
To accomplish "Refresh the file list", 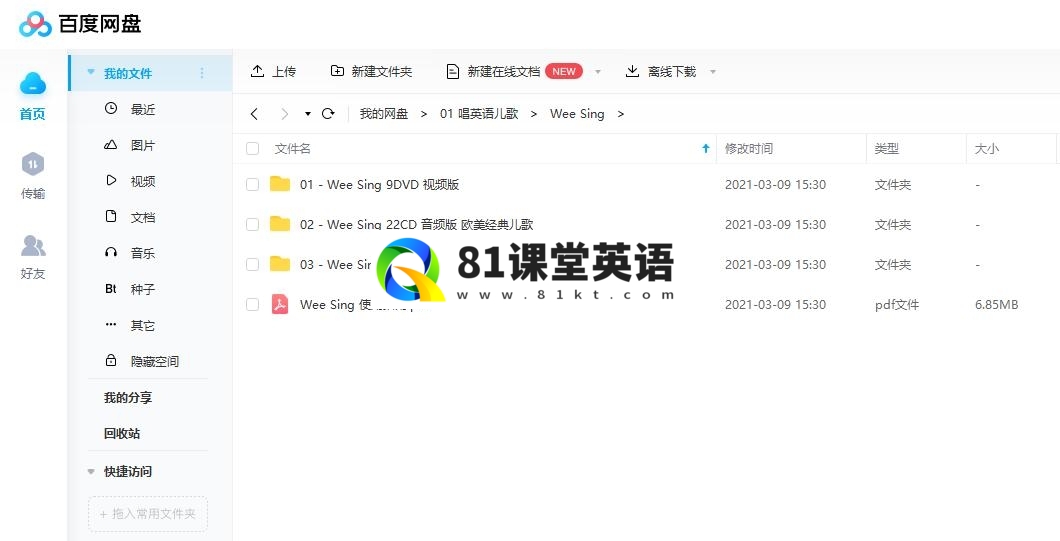I will (328, 114).
